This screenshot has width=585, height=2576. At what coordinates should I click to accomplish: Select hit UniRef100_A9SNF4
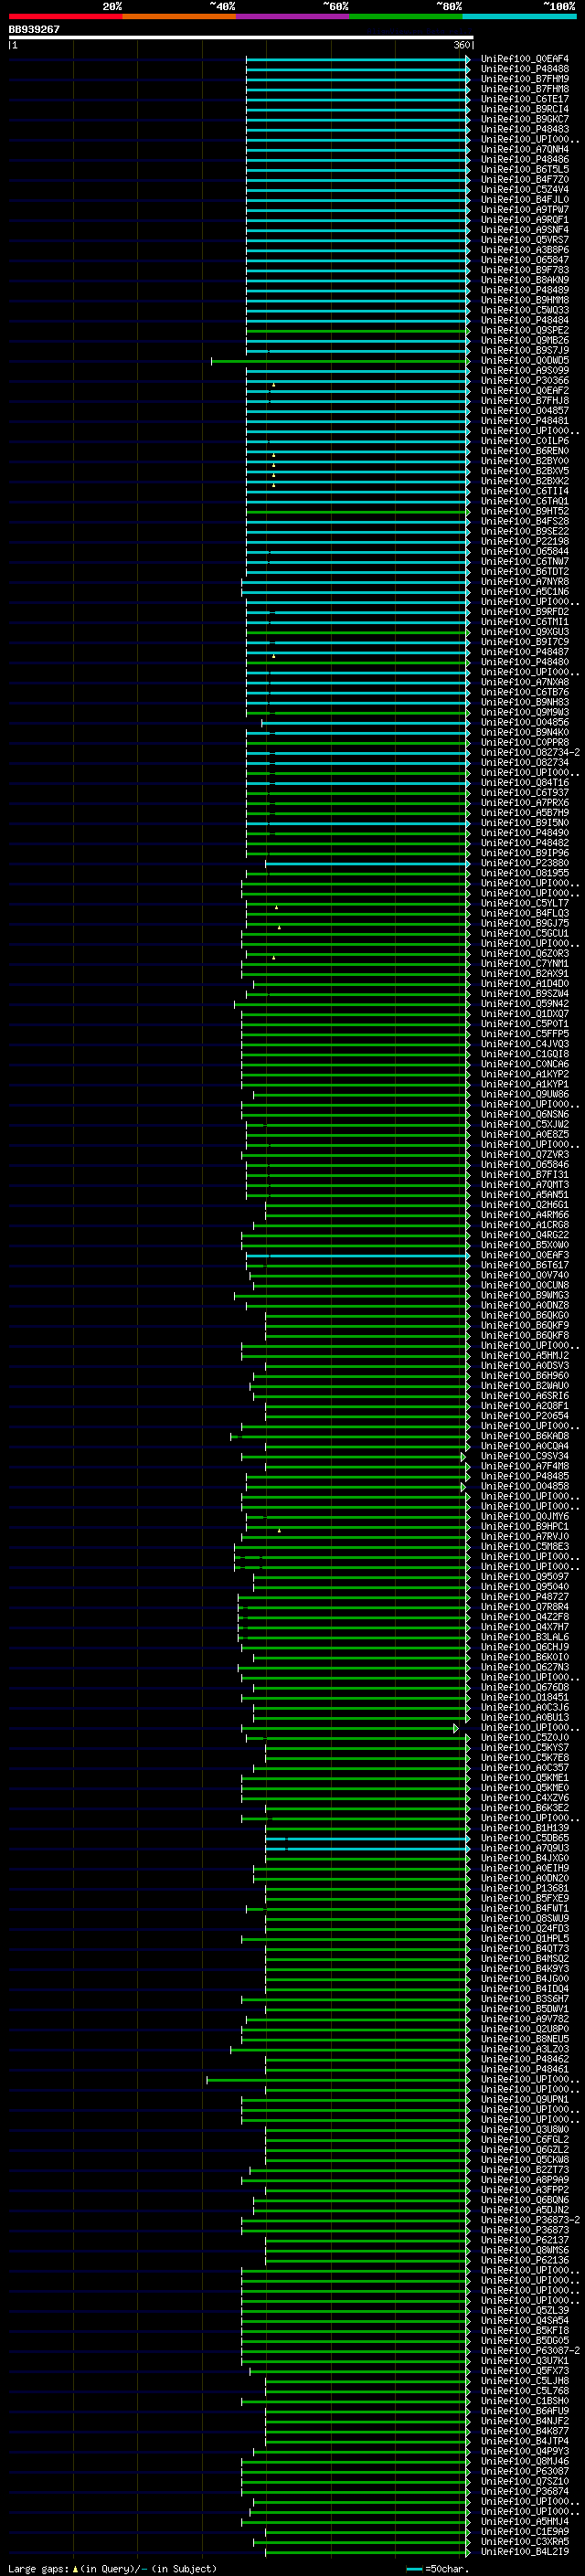[525, 230]
